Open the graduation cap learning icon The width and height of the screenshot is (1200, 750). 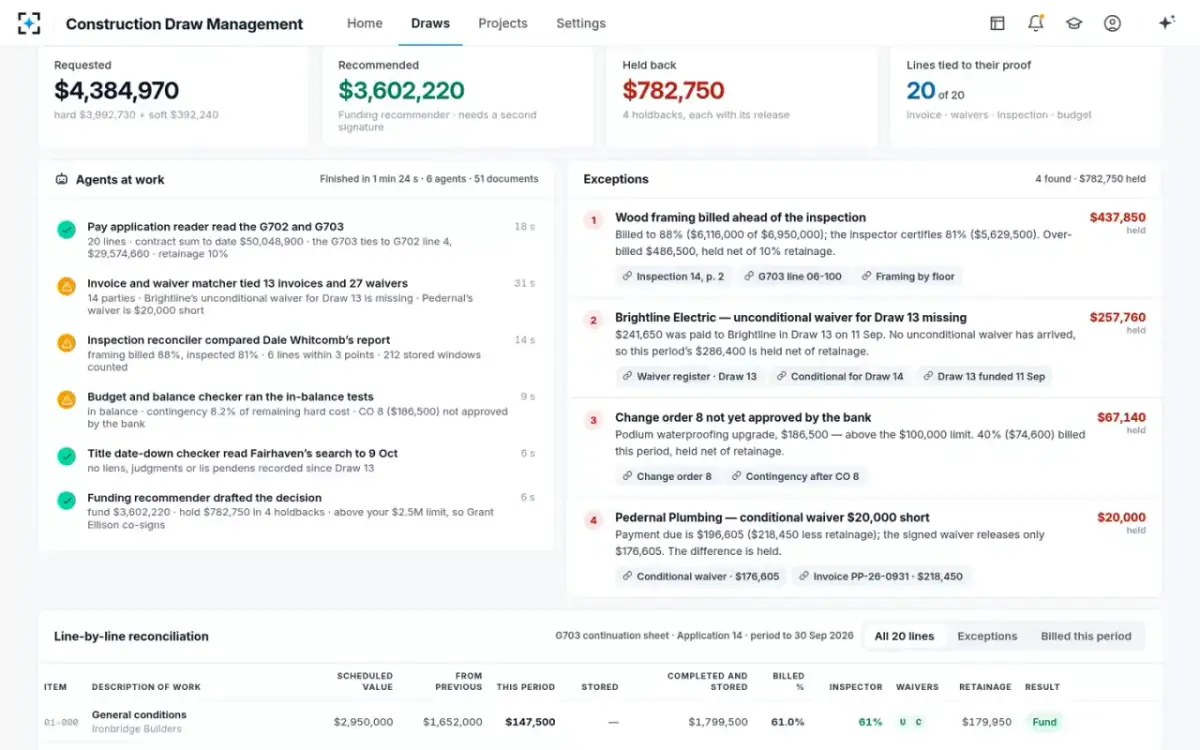click(1074, 23)
